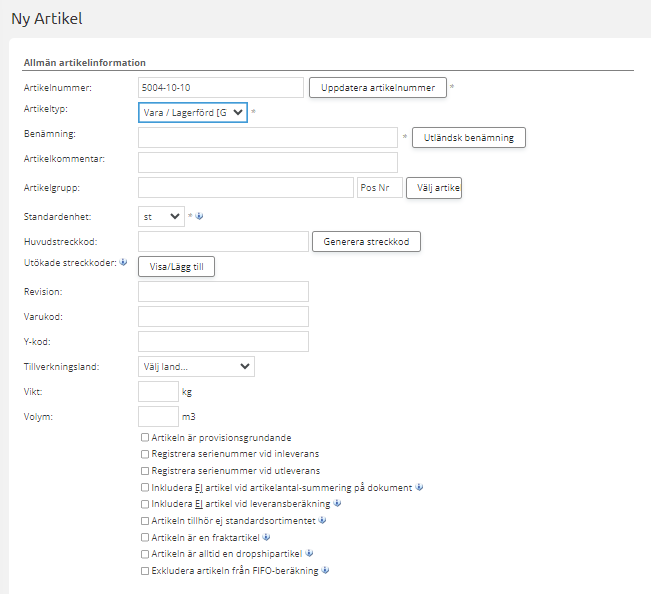Click info icon for FIFO-beräkning option
Viewport: 651px width, 594px height.
point(326,571)
